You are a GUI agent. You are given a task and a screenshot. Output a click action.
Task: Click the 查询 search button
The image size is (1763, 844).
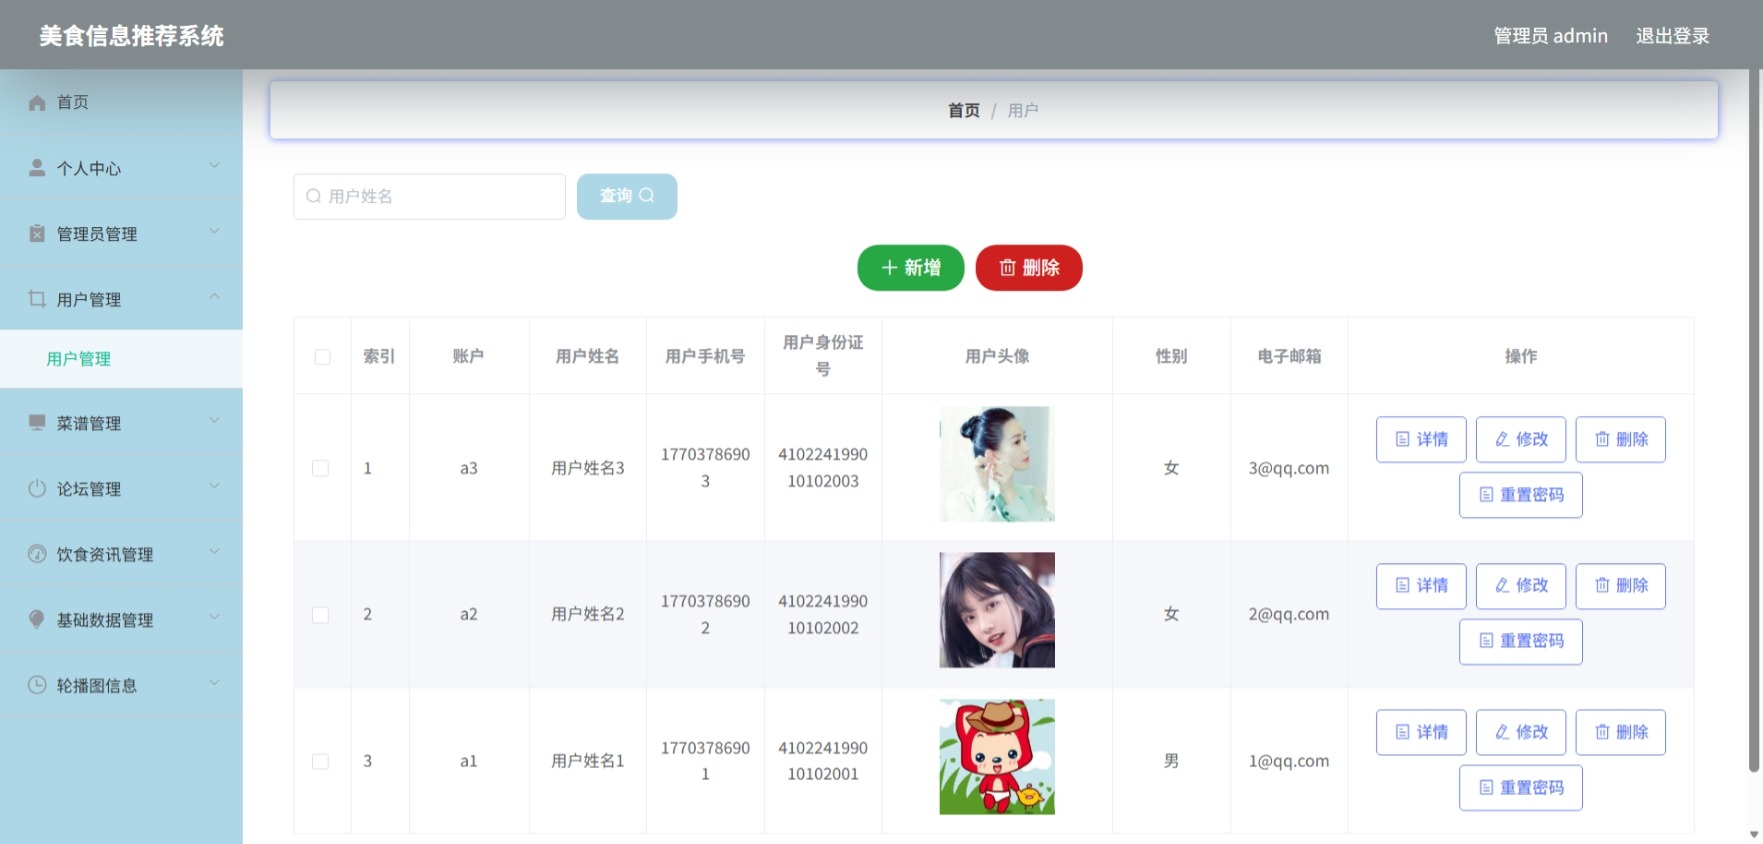tap(627, 196)
